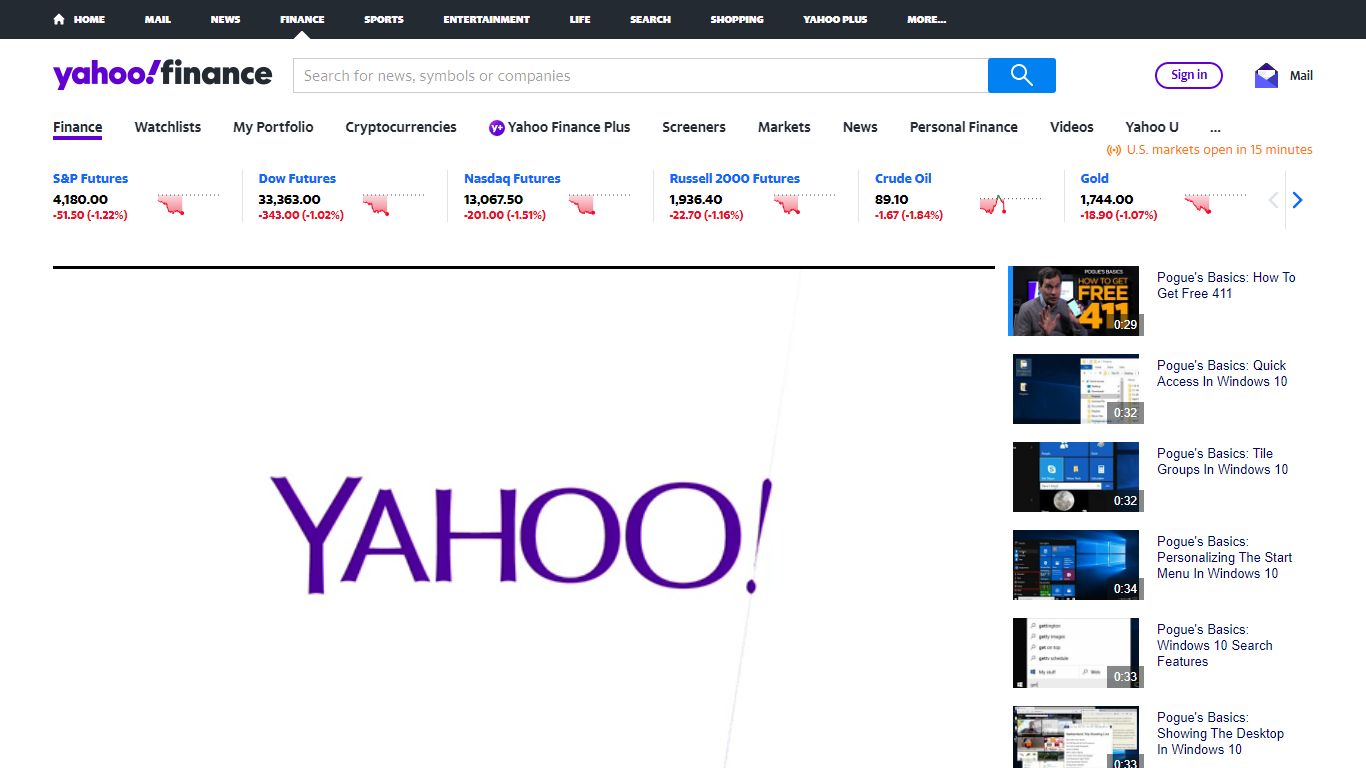1366x768 pixels.
Task: Open the Crude Oil quote link
Action: coord(903,179)
